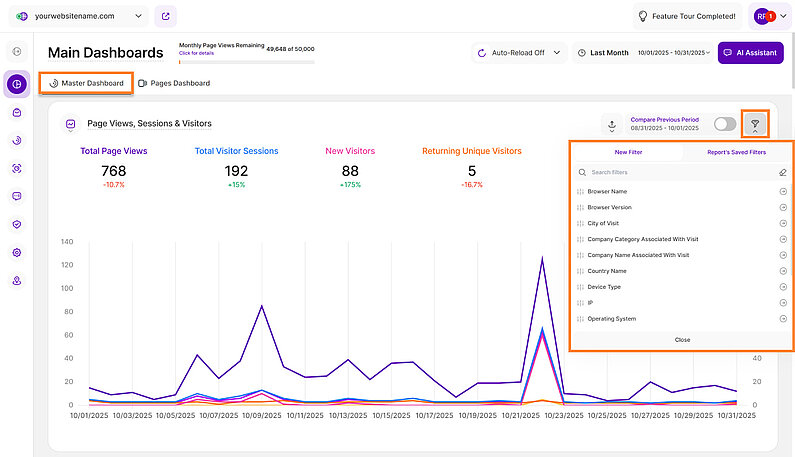The width and height of the screenshot is (795, 457).
Task: Add the Country Name filter arrow
Action: 783,271
